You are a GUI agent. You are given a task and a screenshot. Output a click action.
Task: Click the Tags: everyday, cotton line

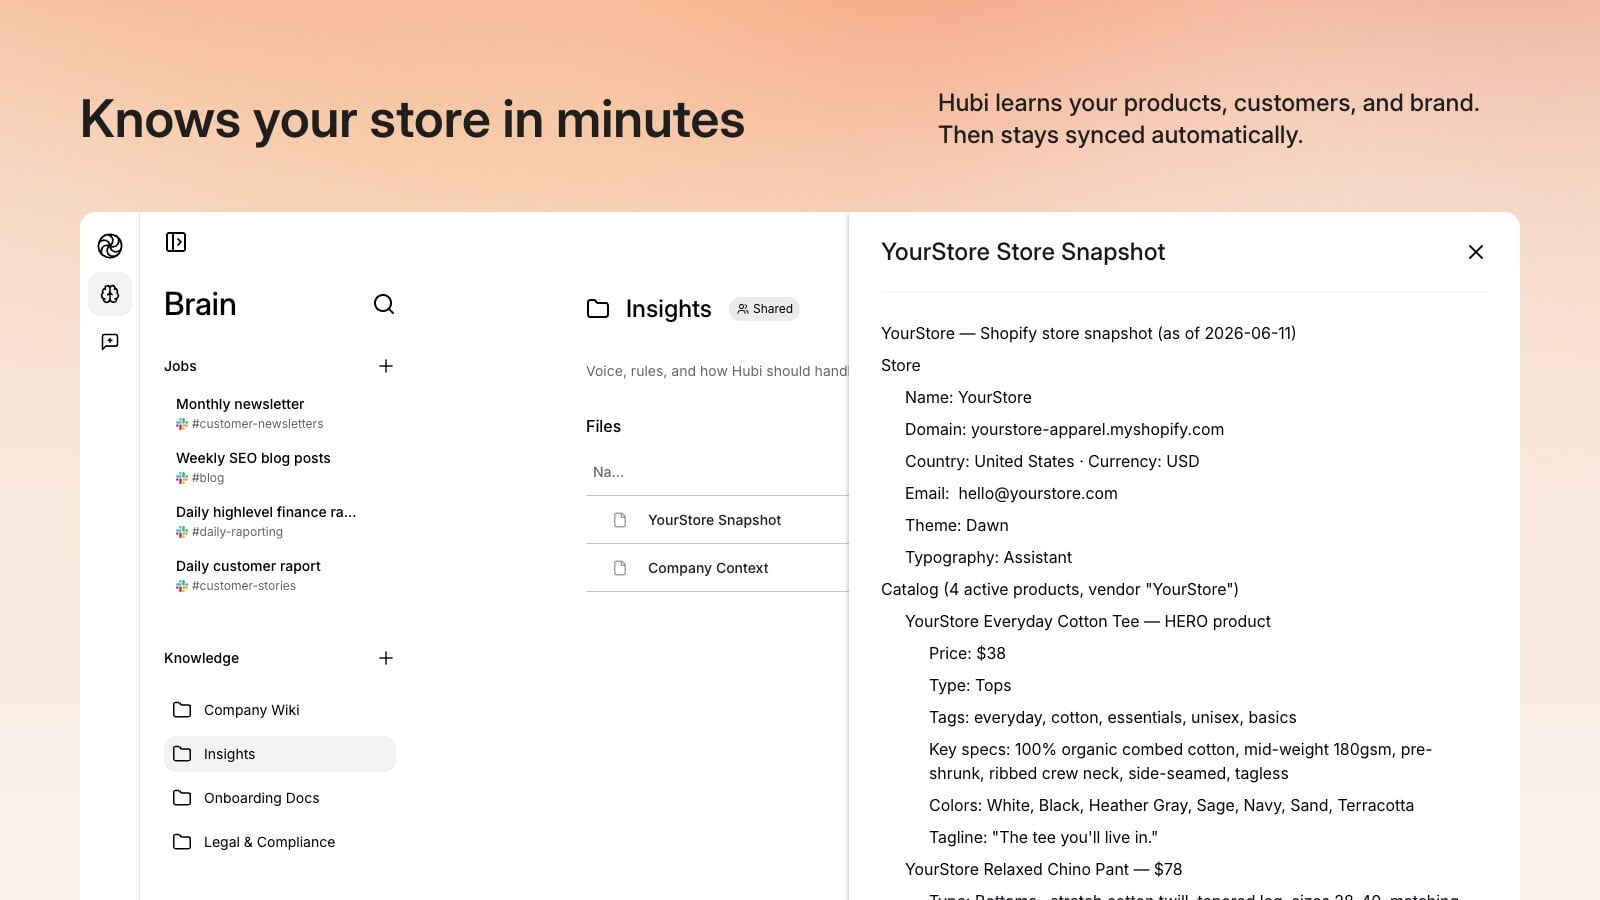(x=1112, y=717)
